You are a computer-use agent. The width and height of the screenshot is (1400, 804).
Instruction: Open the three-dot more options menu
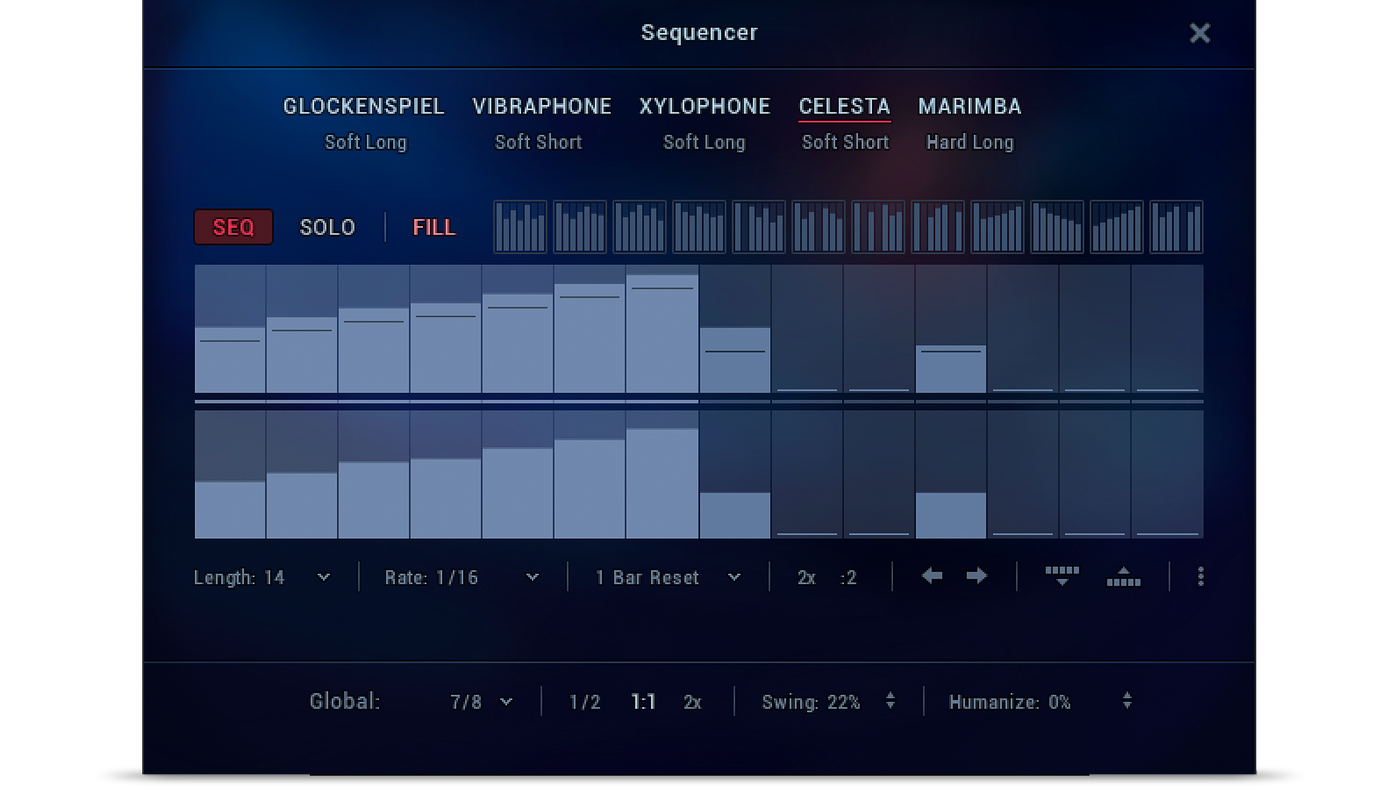click(x=1200, y=576)
